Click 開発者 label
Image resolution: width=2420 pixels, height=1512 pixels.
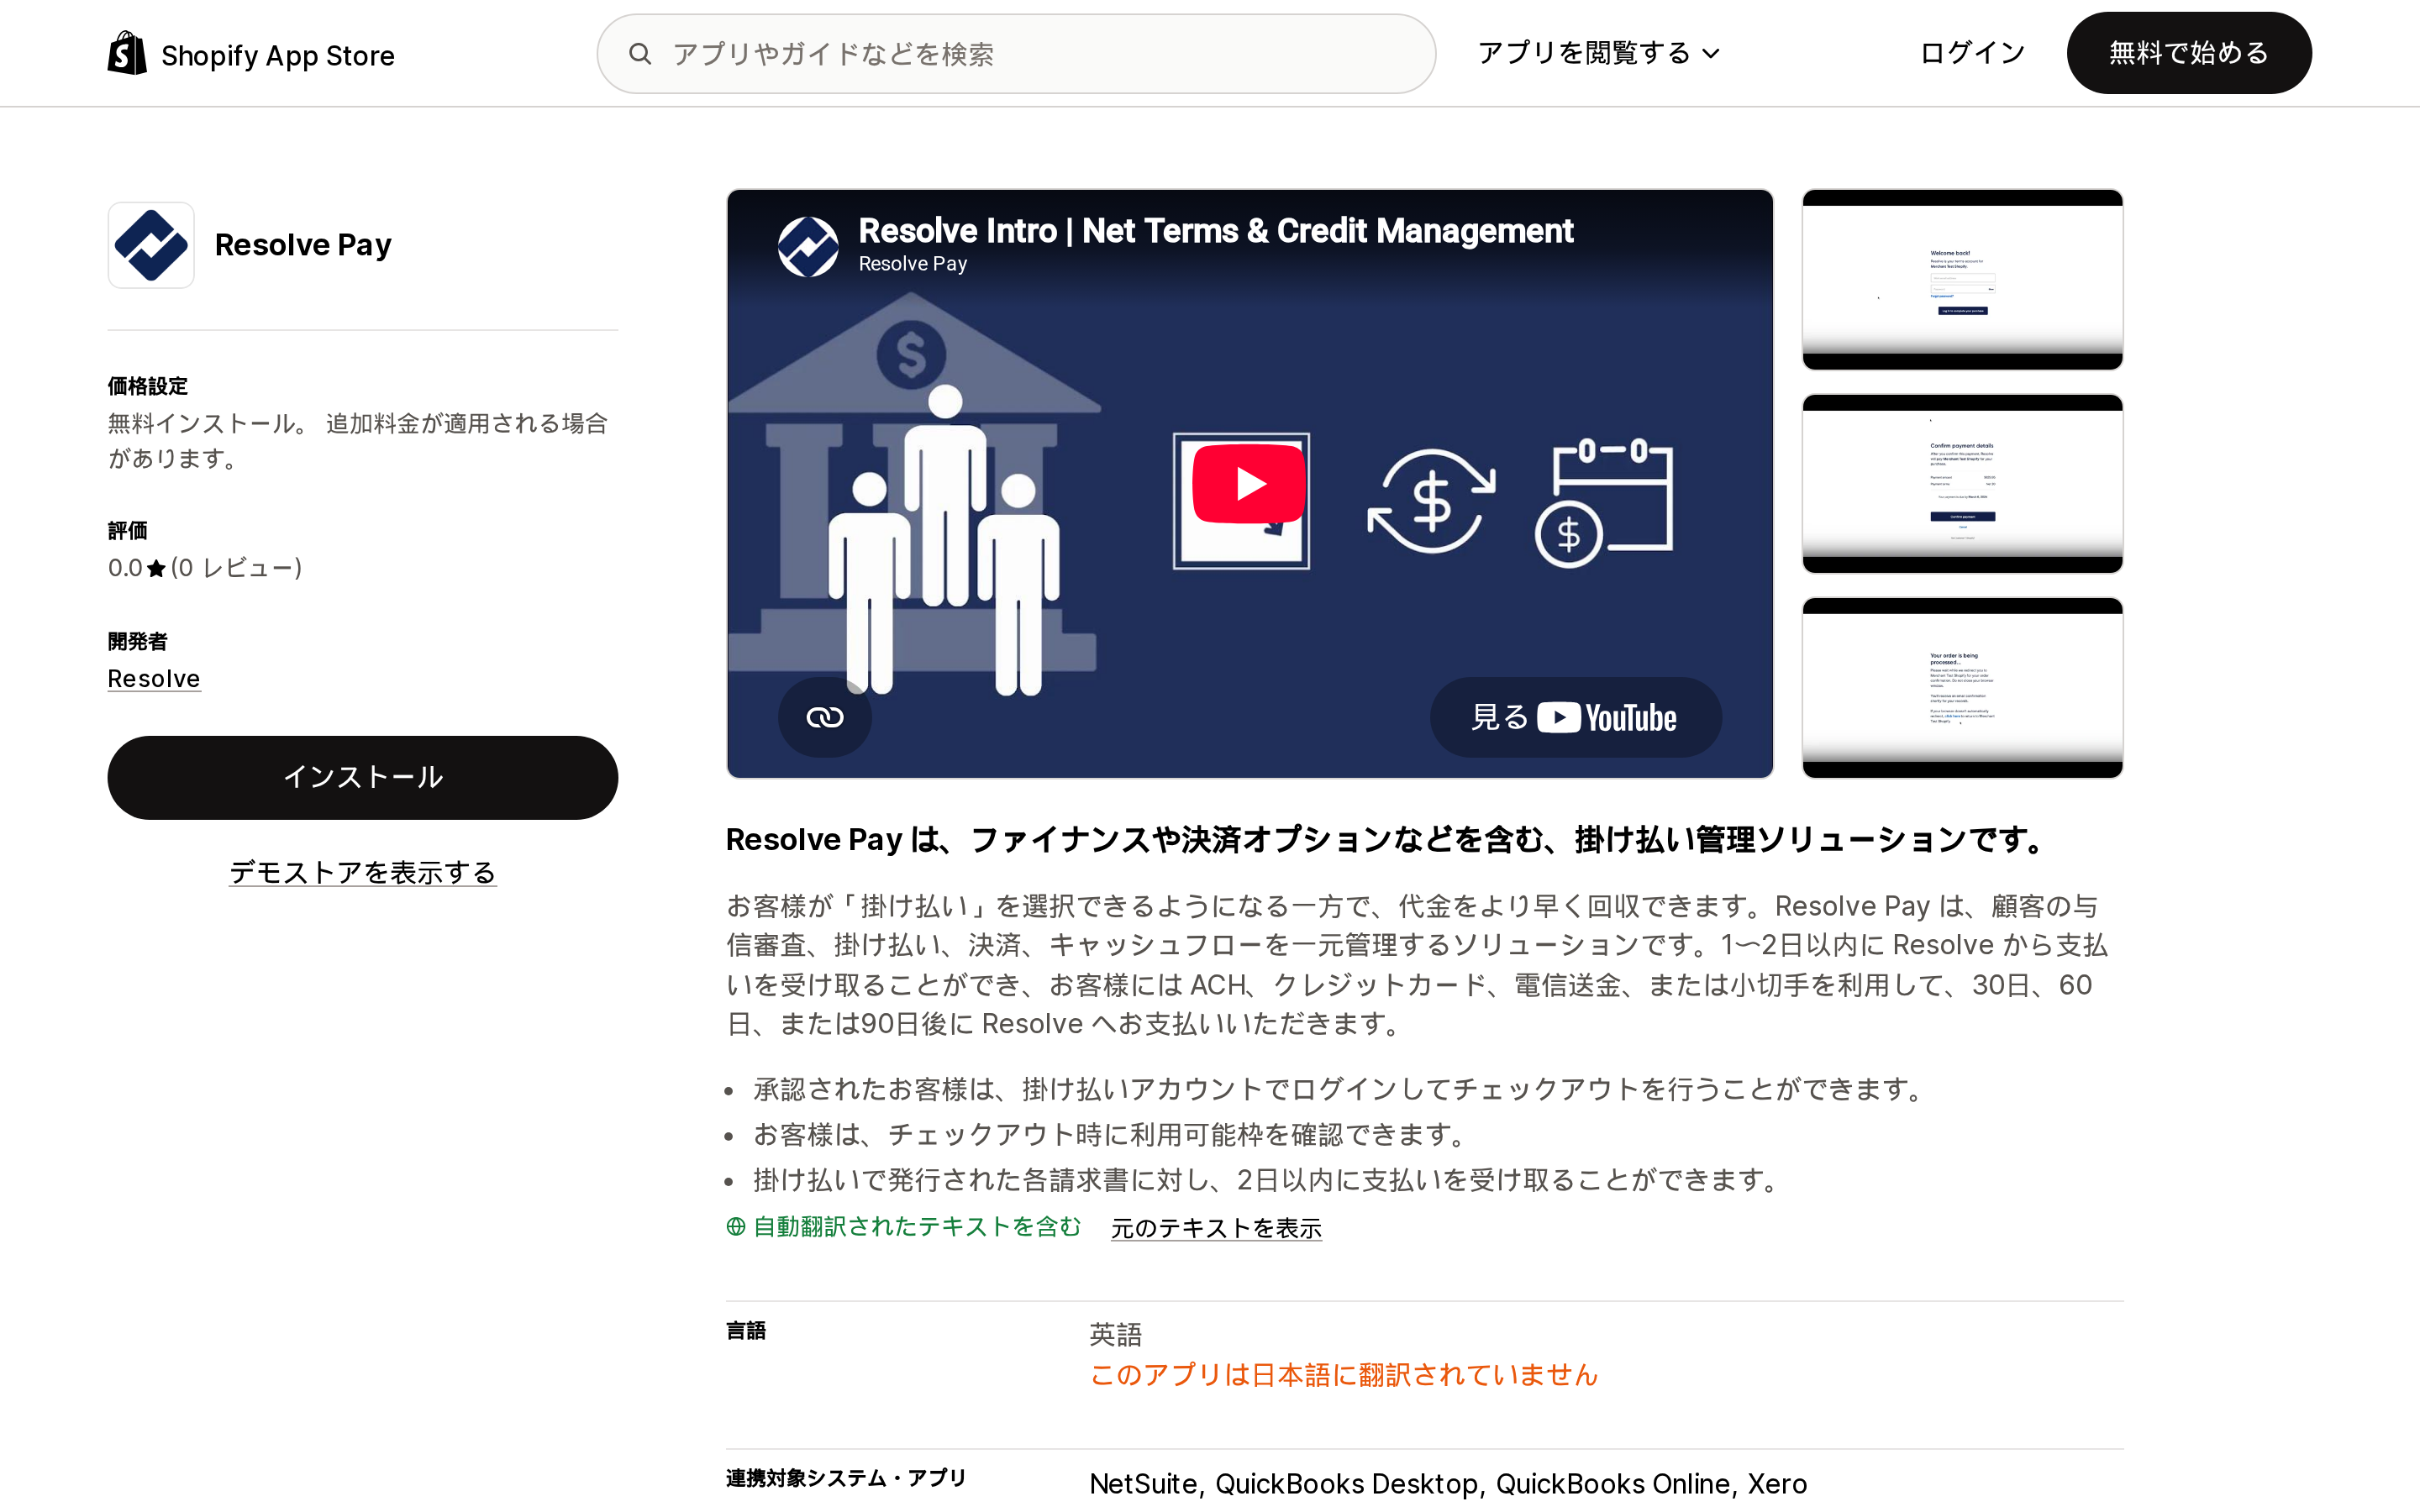(138, 641)
